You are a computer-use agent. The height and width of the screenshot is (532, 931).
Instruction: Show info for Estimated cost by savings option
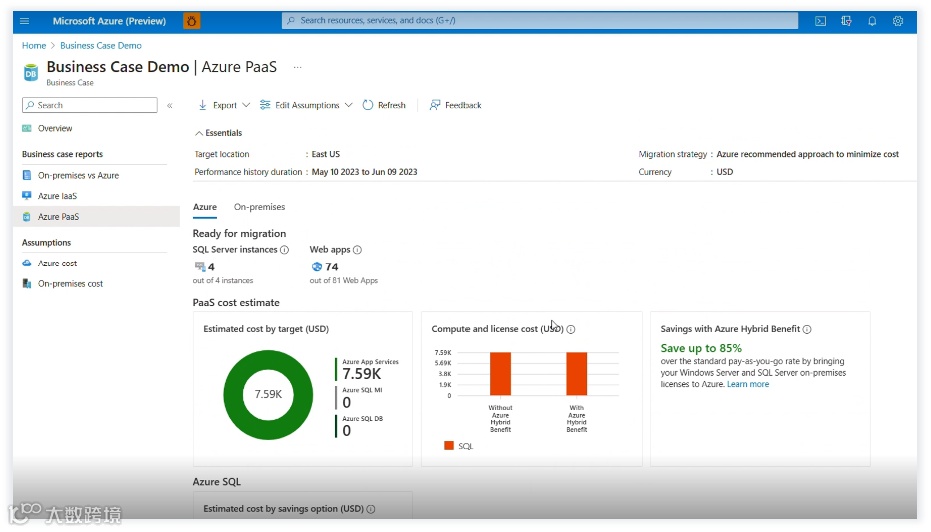coord(370,509)
